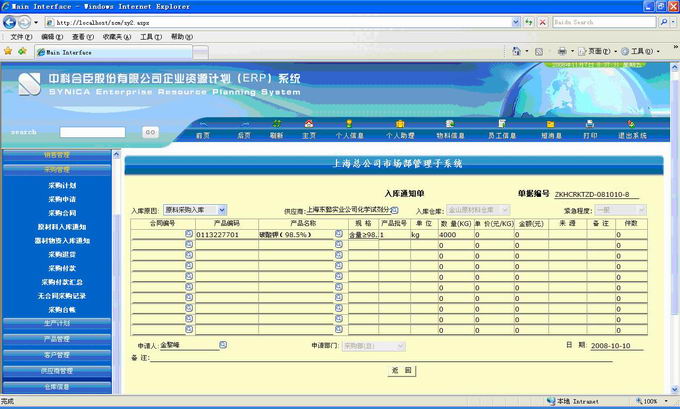This screenshot has width=680, height=409.
Task: Open the Favorites Center star icon
Action: tap(8, 51)
